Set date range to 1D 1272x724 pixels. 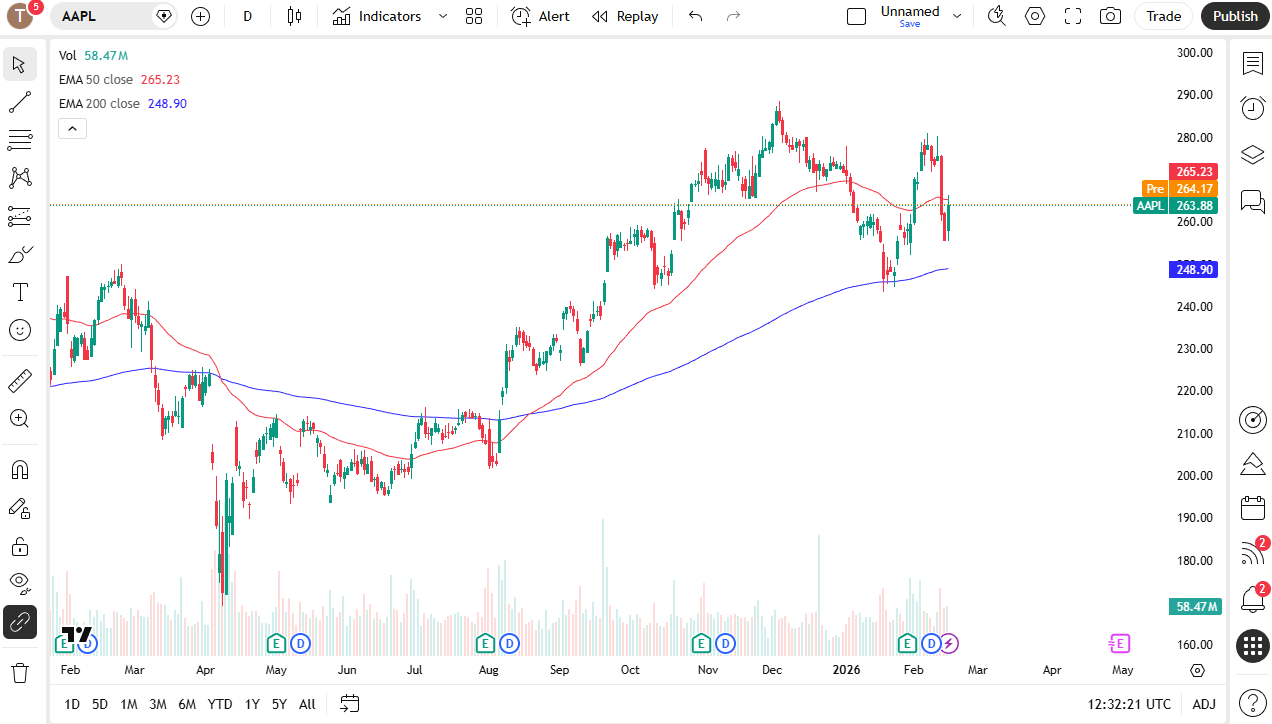72,704
